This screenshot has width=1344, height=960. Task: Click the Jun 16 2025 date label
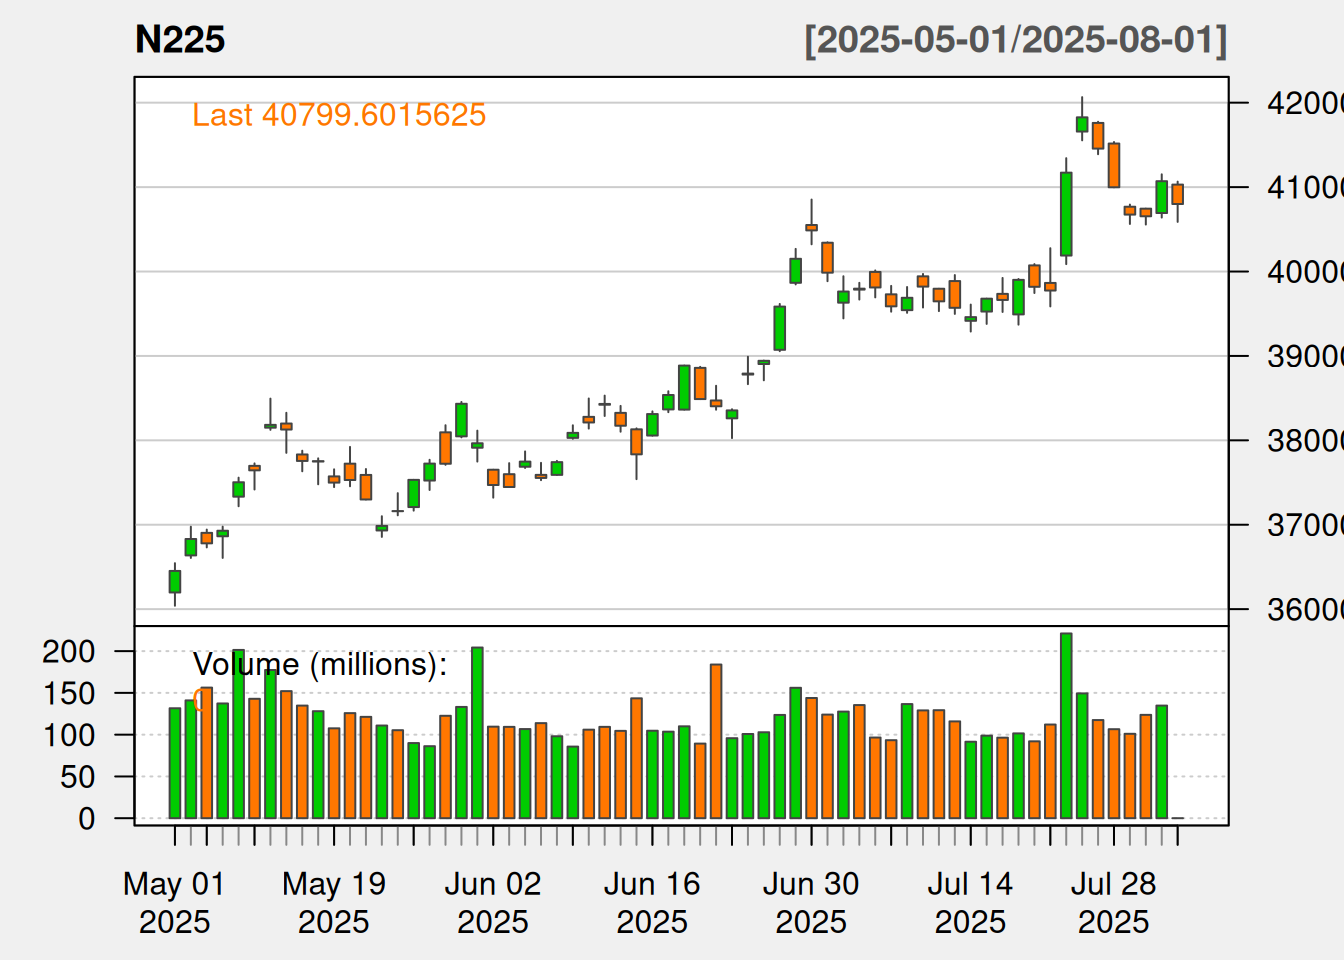pyautogui.click(x=652, y=902)
